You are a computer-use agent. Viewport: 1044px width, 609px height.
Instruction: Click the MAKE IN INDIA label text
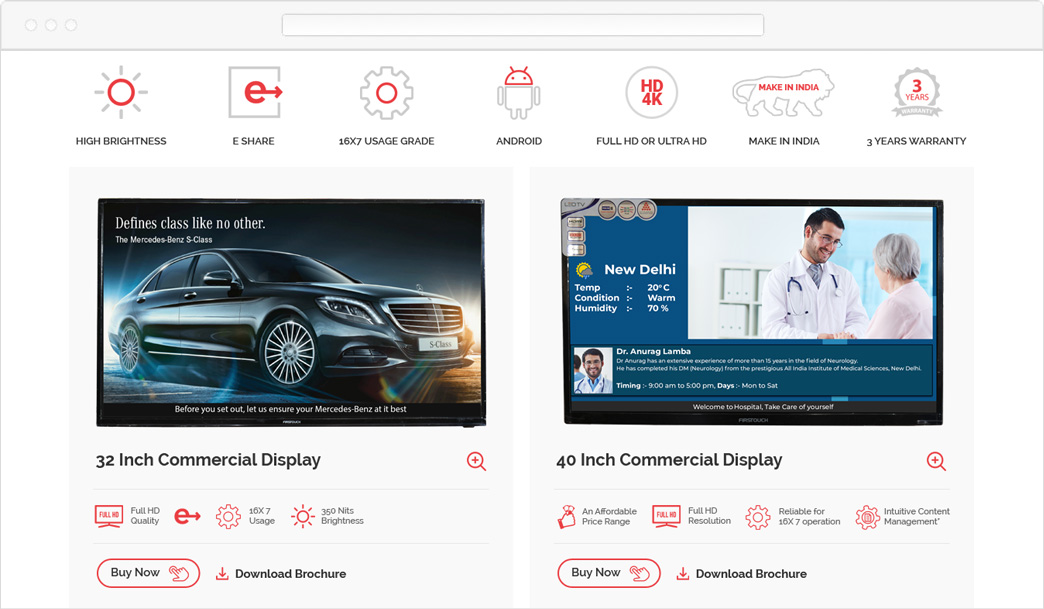click(784, 141)
